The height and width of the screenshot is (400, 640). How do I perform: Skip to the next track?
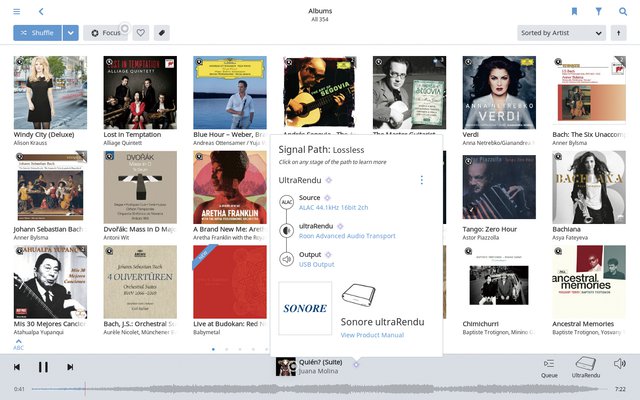coord(70,367)
